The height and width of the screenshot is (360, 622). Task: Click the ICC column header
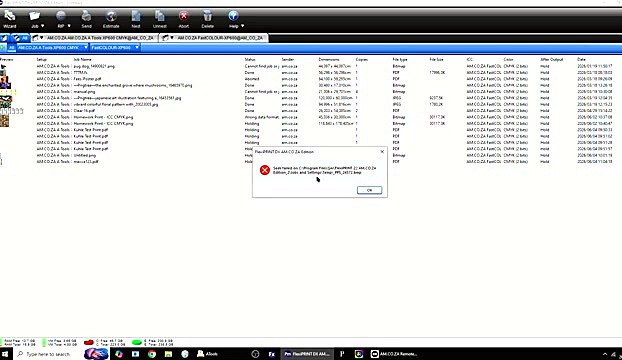(469, 59)
